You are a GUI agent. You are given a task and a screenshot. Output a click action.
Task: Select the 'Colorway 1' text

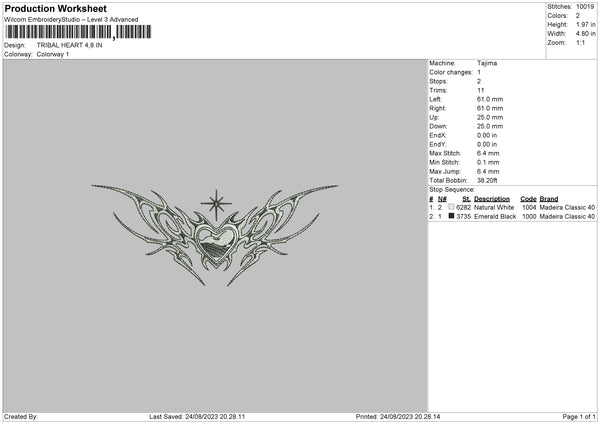coord(53,54)
